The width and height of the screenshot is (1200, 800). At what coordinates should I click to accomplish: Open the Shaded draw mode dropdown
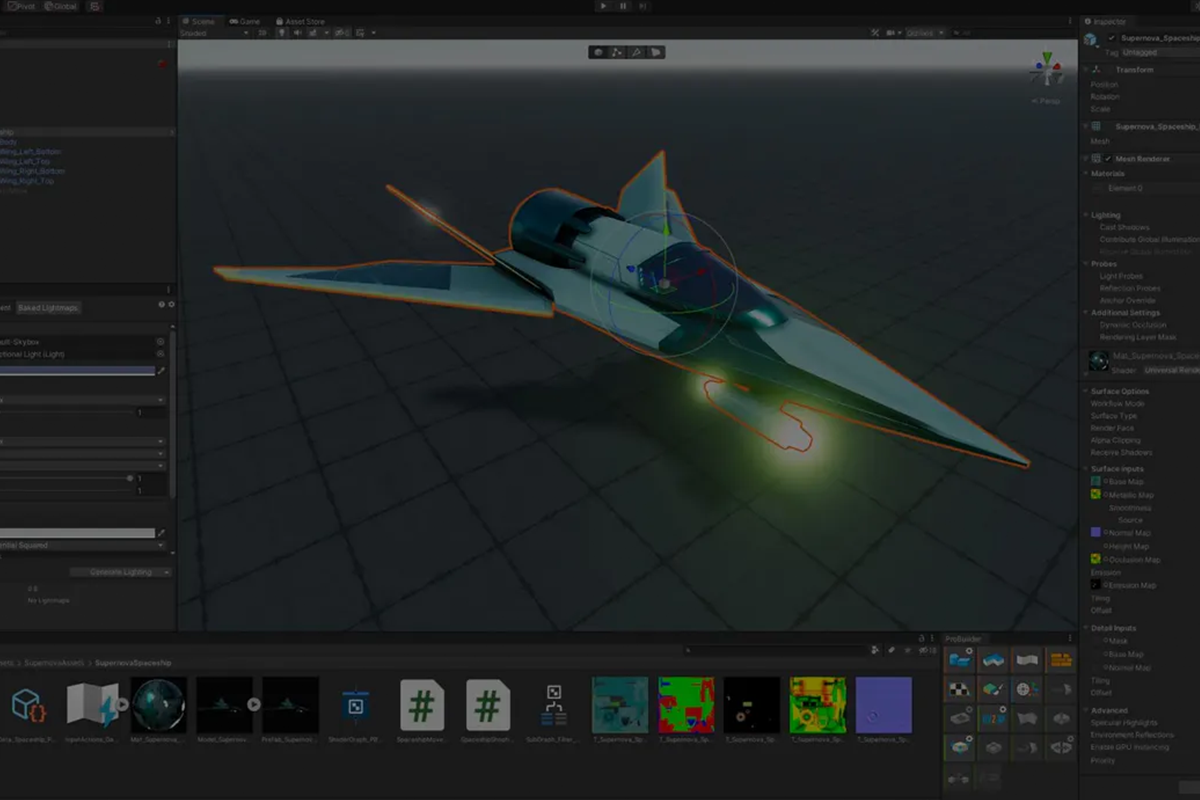click(x=216, y=33)
